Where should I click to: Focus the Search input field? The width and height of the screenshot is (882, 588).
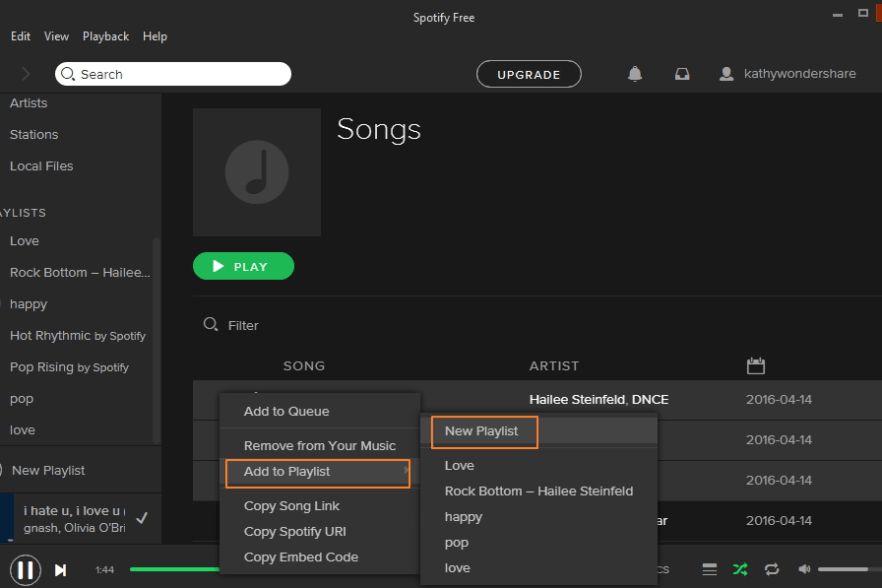point(173,74)
